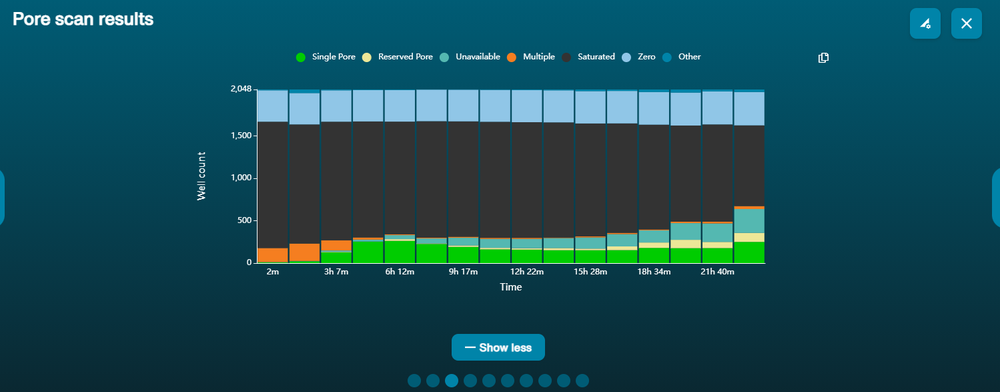Image resolution: width=1000 pixels, height=392 pixels.
Task: Click the 'Well count' axis label
Action: pyautogui.click(x=202, y=177)
